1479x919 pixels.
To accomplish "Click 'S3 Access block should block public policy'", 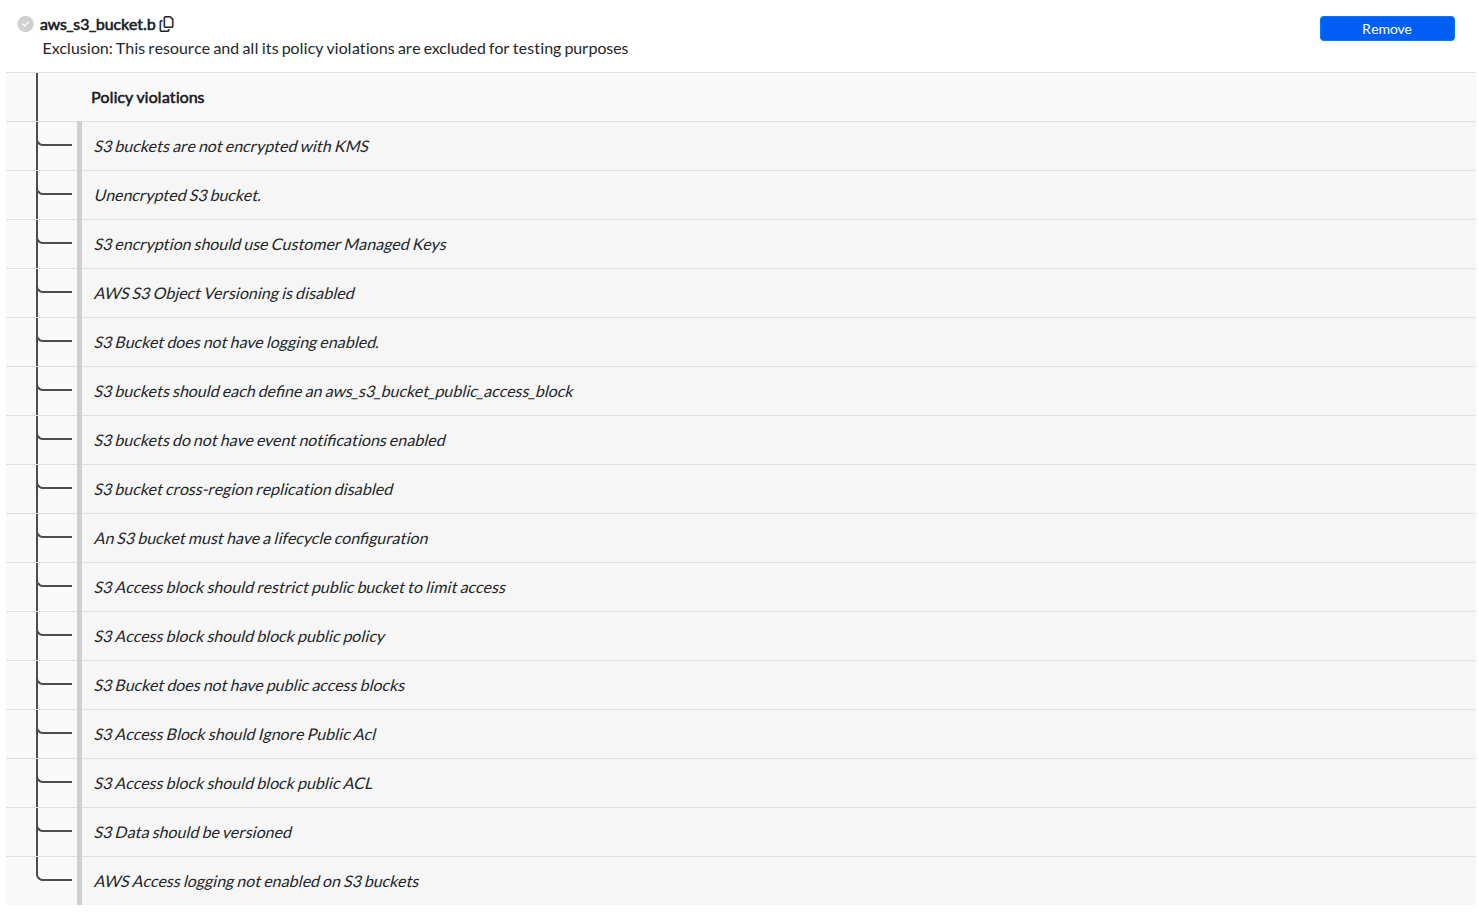I will click(x=239, y=637).
